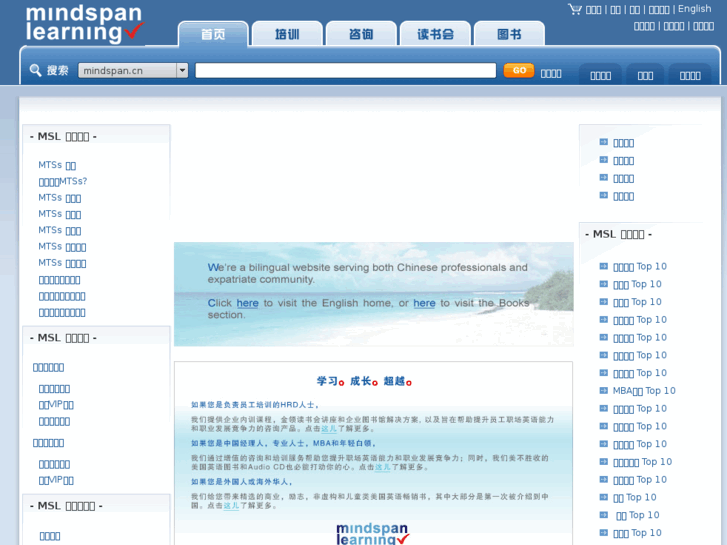The image size is (727, 545).
Task: Open the shopping cart icon
Action: [x=575, y=9]
